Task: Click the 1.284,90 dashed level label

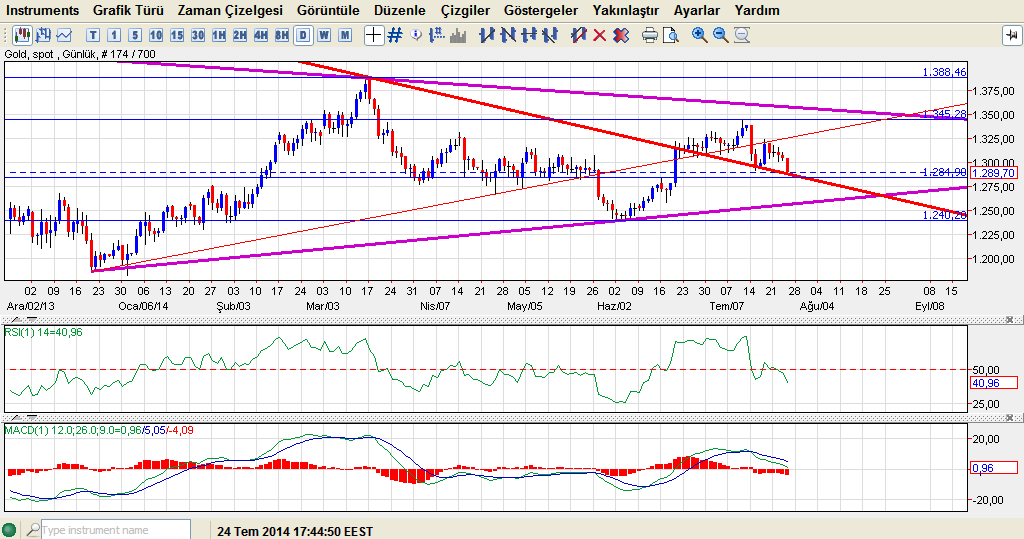Action: pos(944,172)
